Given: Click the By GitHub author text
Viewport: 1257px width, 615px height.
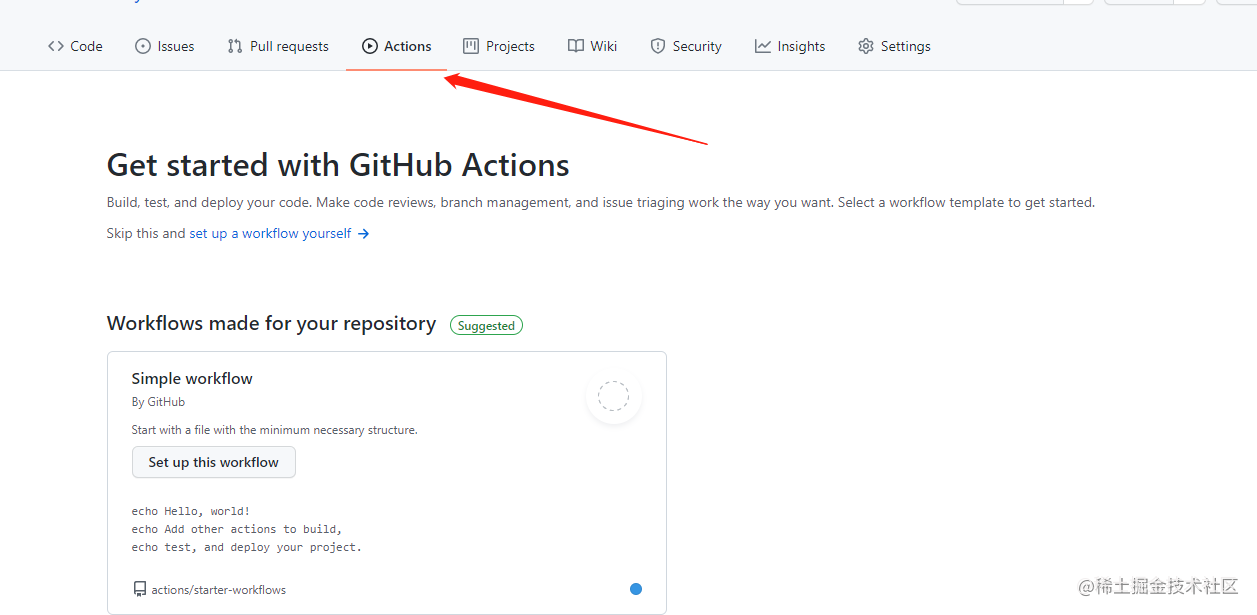Looking at the screenshot, I should coord(158,402).
